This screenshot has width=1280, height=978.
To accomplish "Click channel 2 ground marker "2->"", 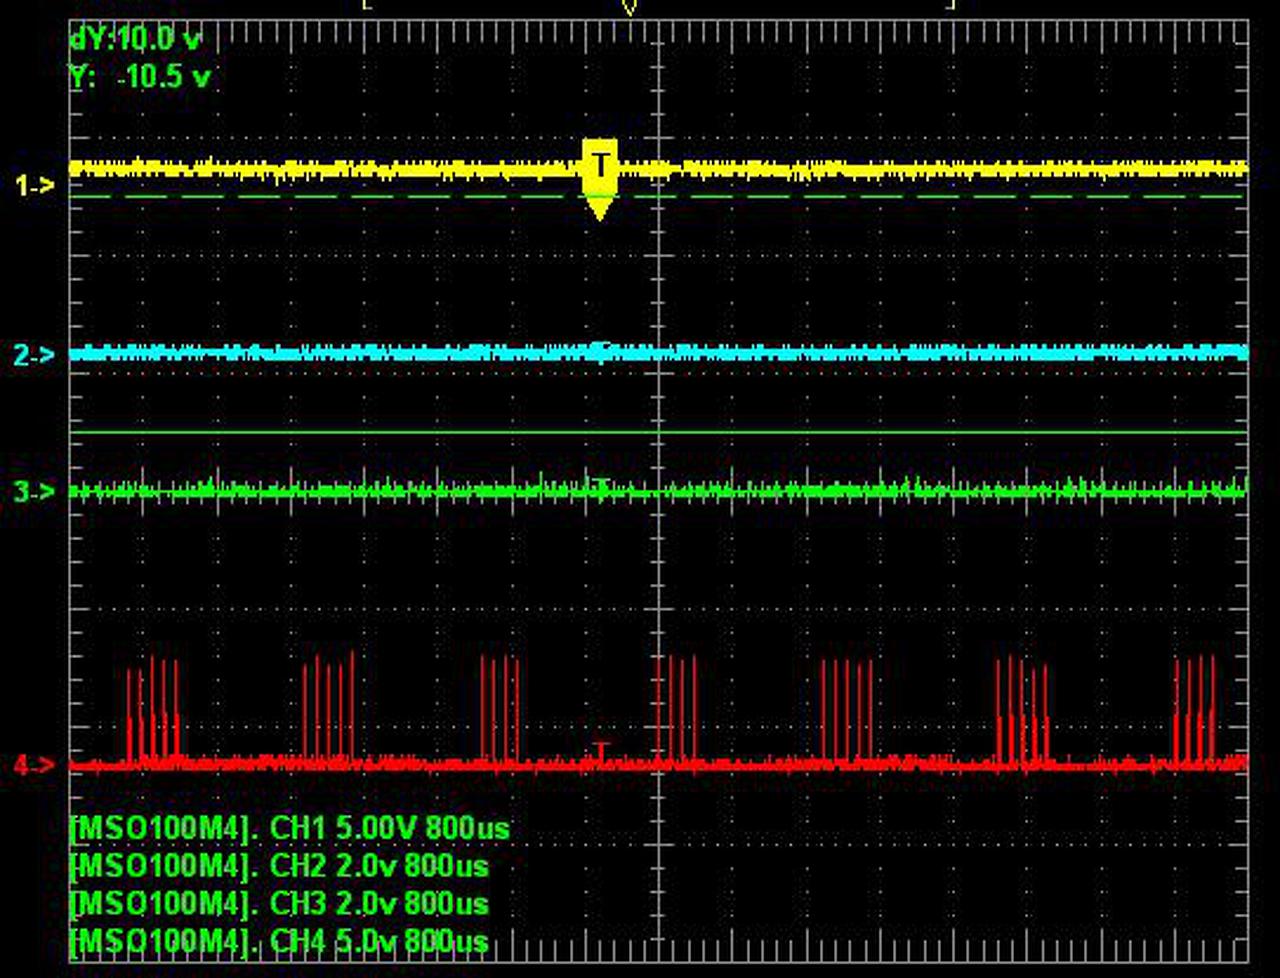I will click(x=34, y=354).
